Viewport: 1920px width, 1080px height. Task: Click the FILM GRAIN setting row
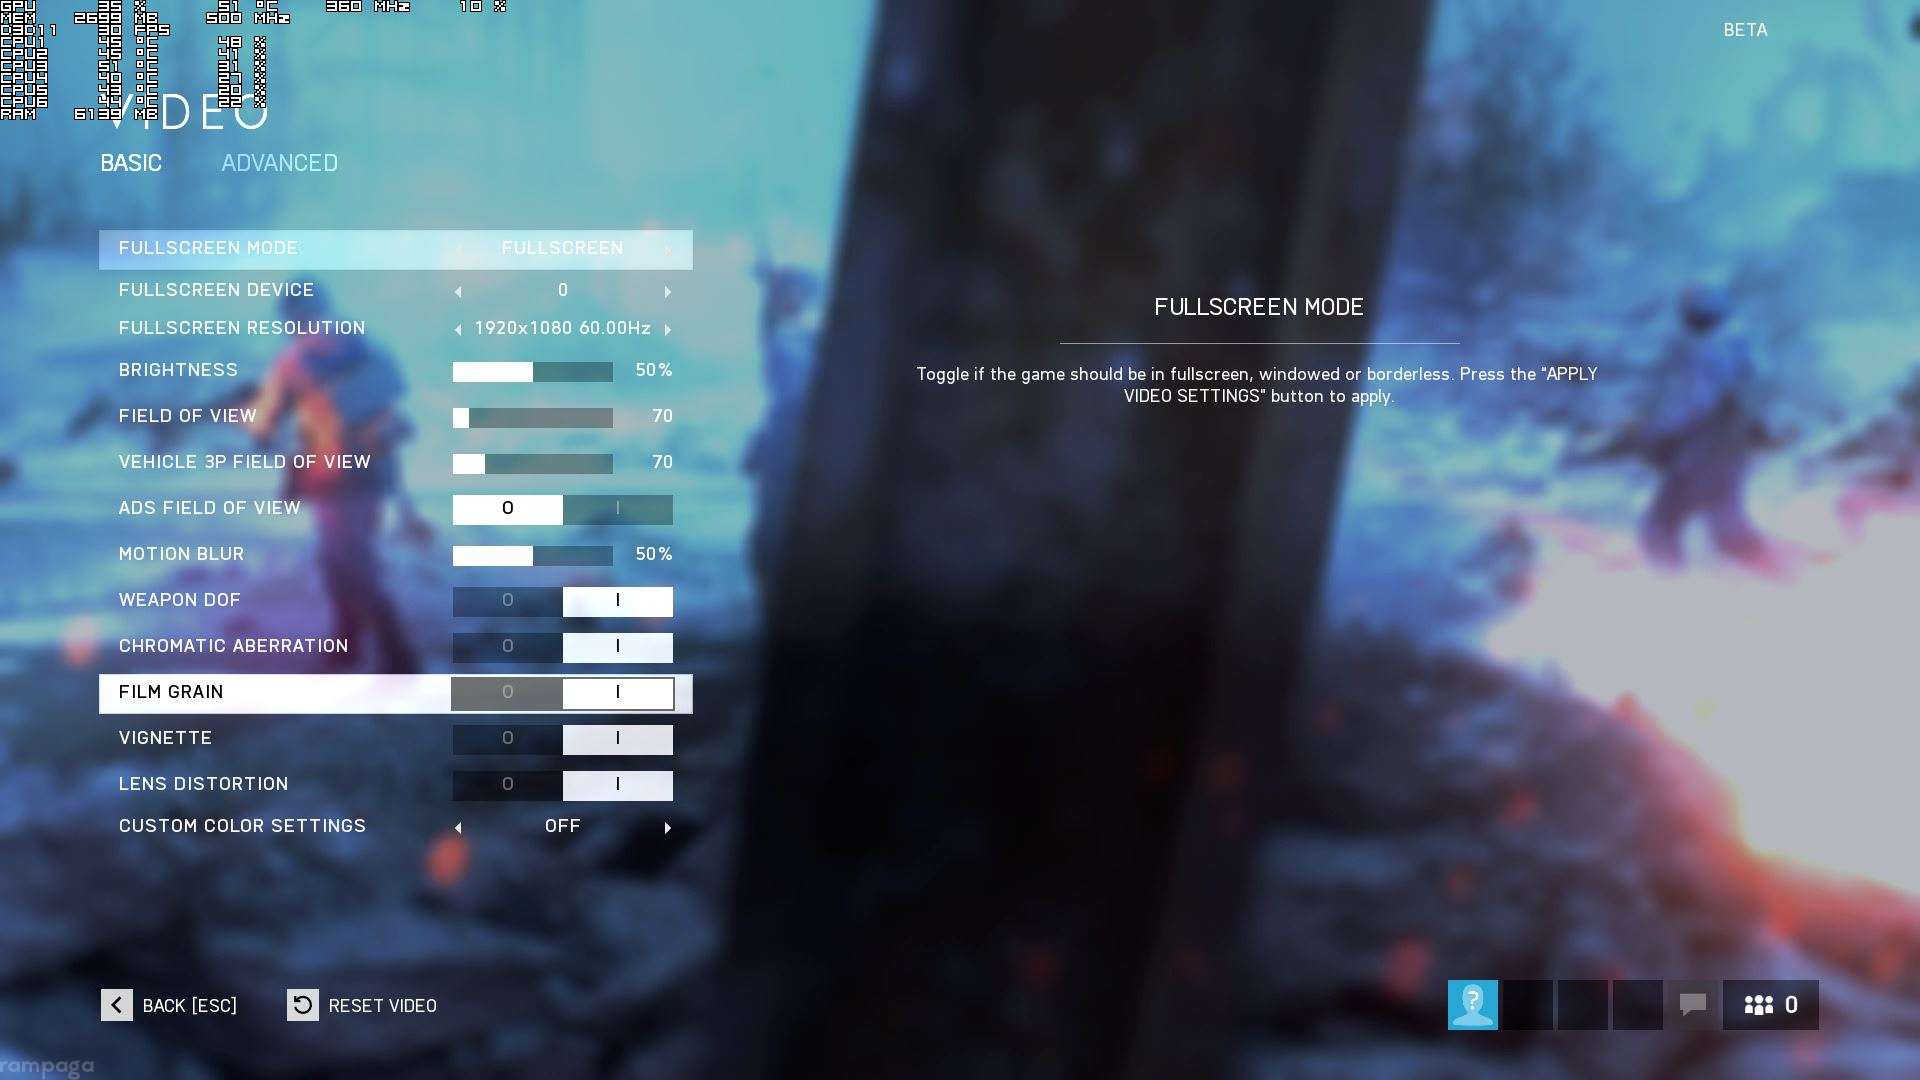pos(396,692)
